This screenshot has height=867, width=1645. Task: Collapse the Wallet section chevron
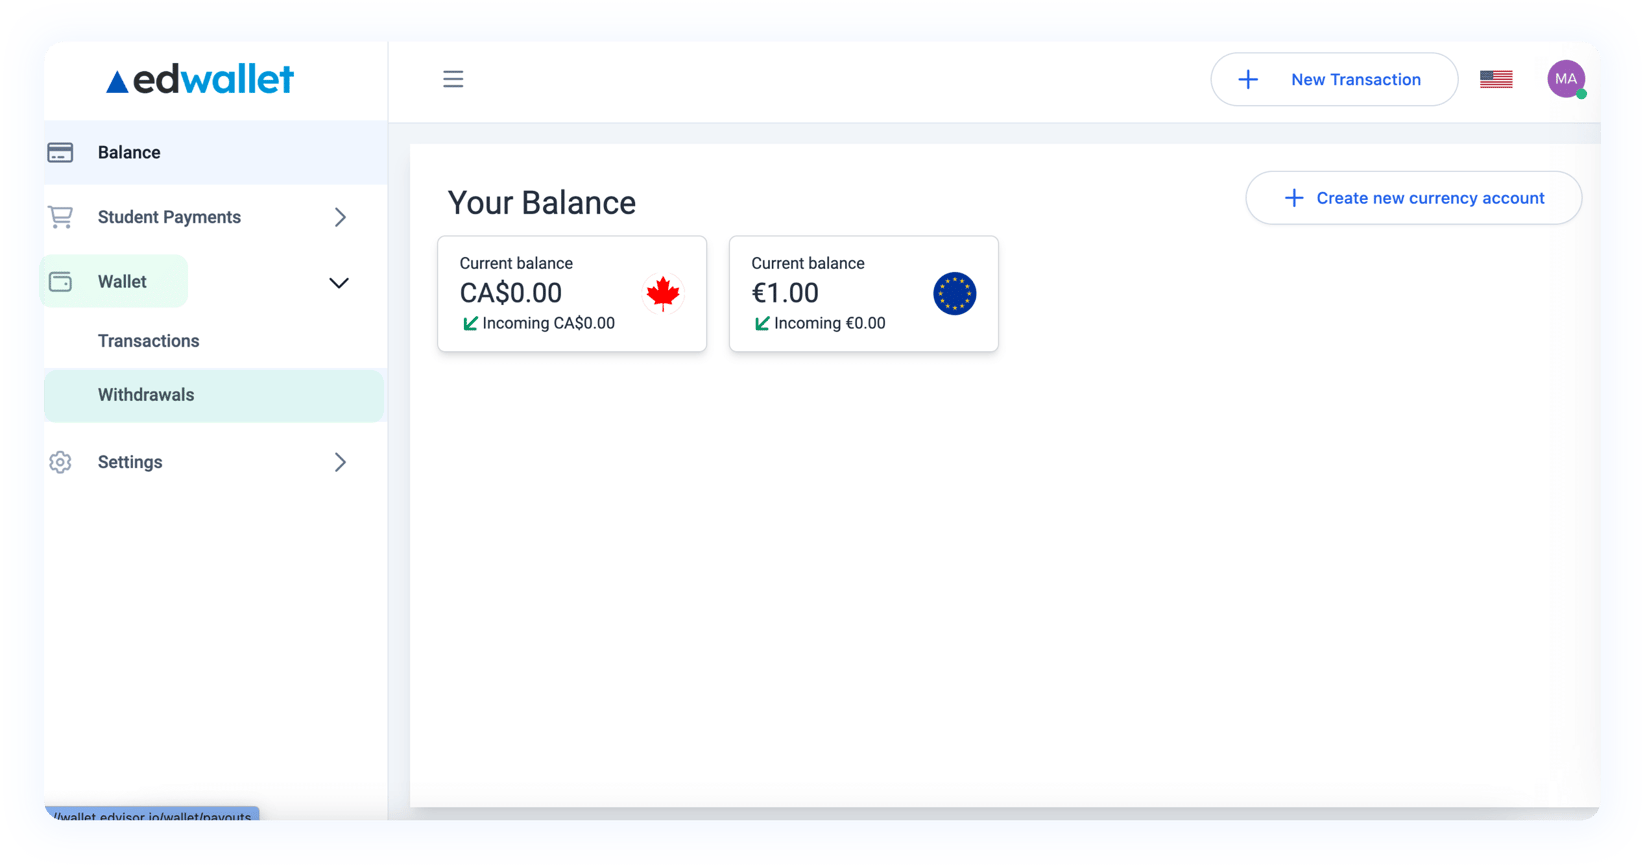tap(339, 282)
